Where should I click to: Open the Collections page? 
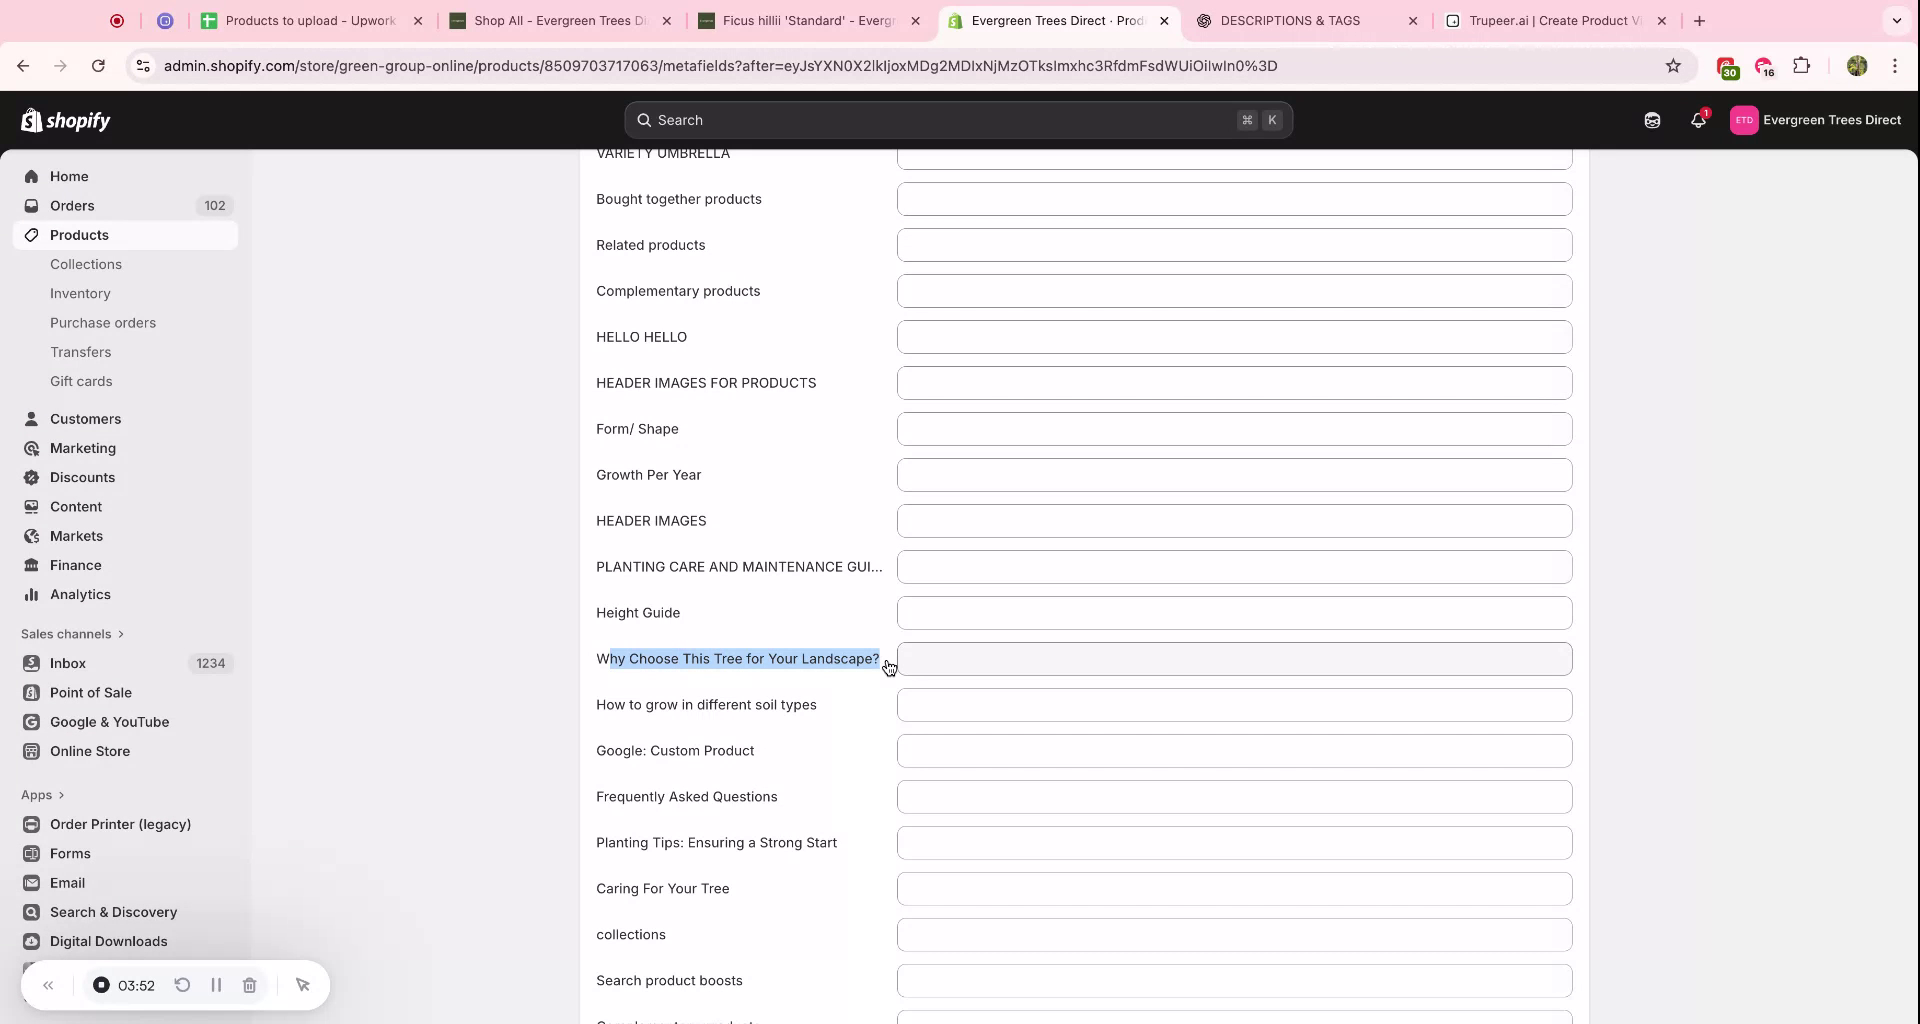(86, 264)
